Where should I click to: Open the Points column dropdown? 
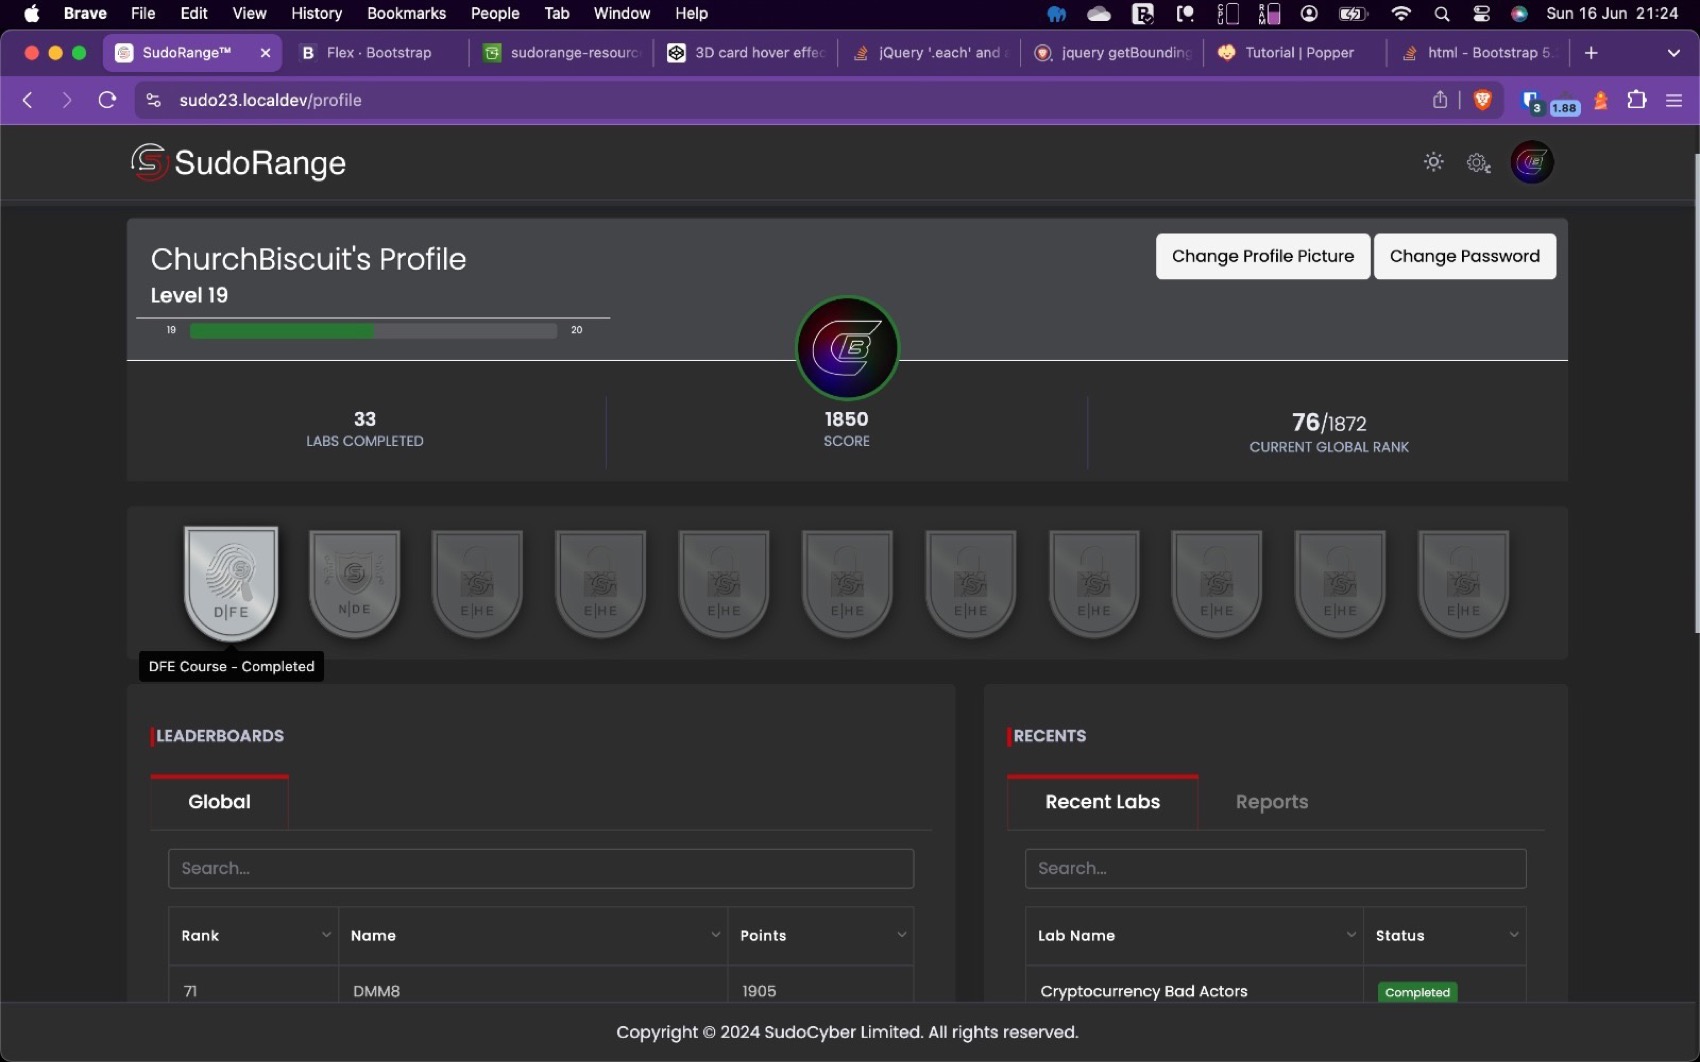(901, 935)
